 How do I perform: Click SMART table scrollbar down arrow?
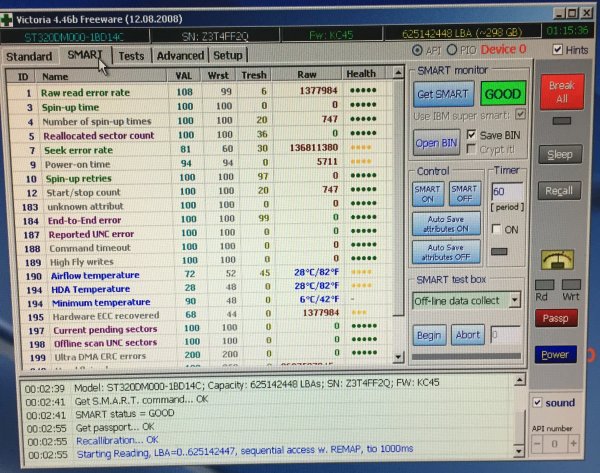click(398, 357)
